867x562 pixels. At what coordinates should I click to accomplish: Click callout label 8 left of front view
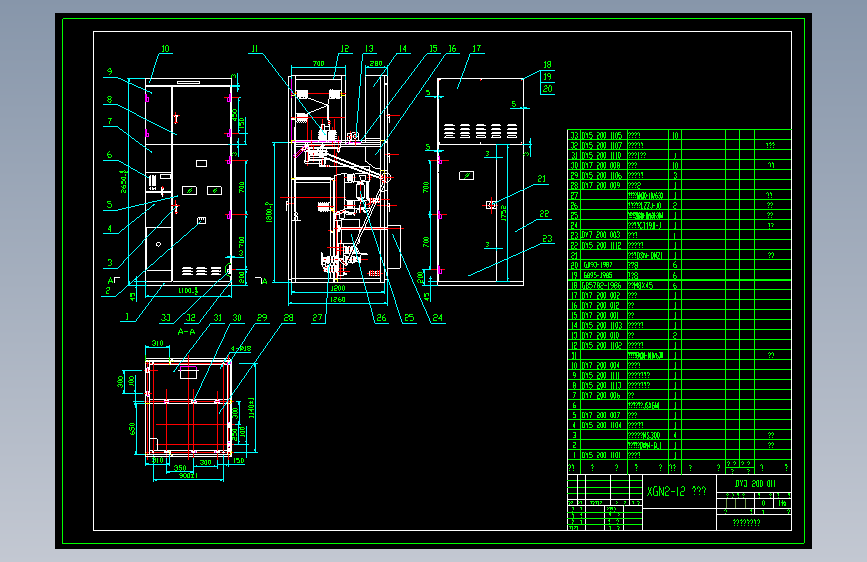click(x=109, y=100)
